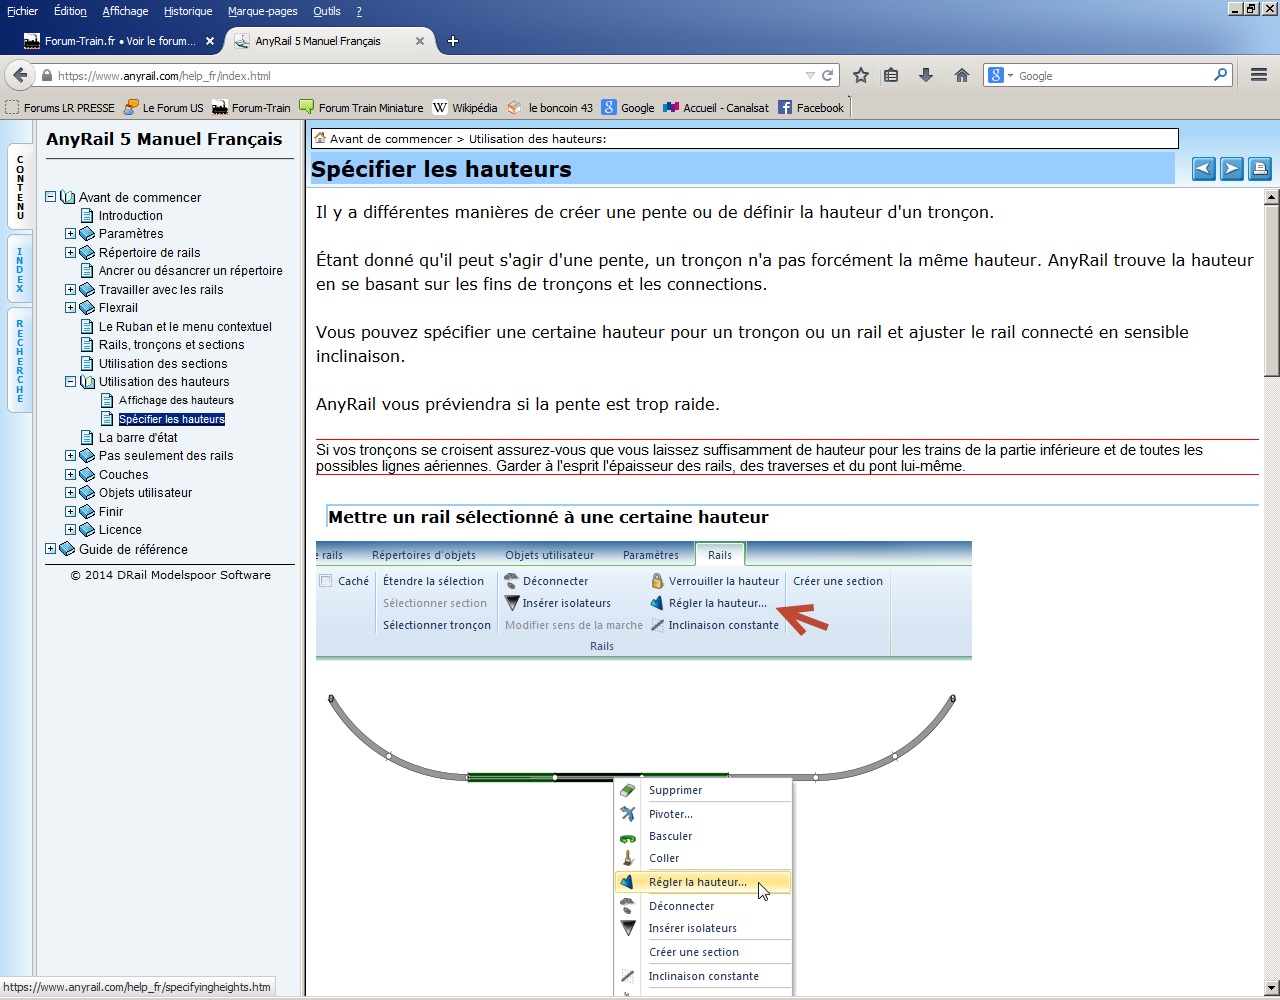Expand the Paramètres tree node

tap(71, 234)
